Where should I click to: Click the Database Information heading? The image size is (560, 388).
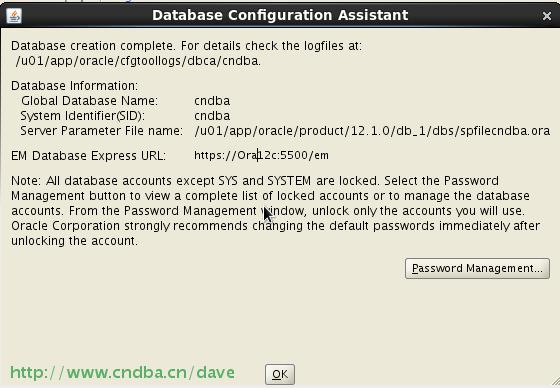pyautogui.click(x=75, y=86)
